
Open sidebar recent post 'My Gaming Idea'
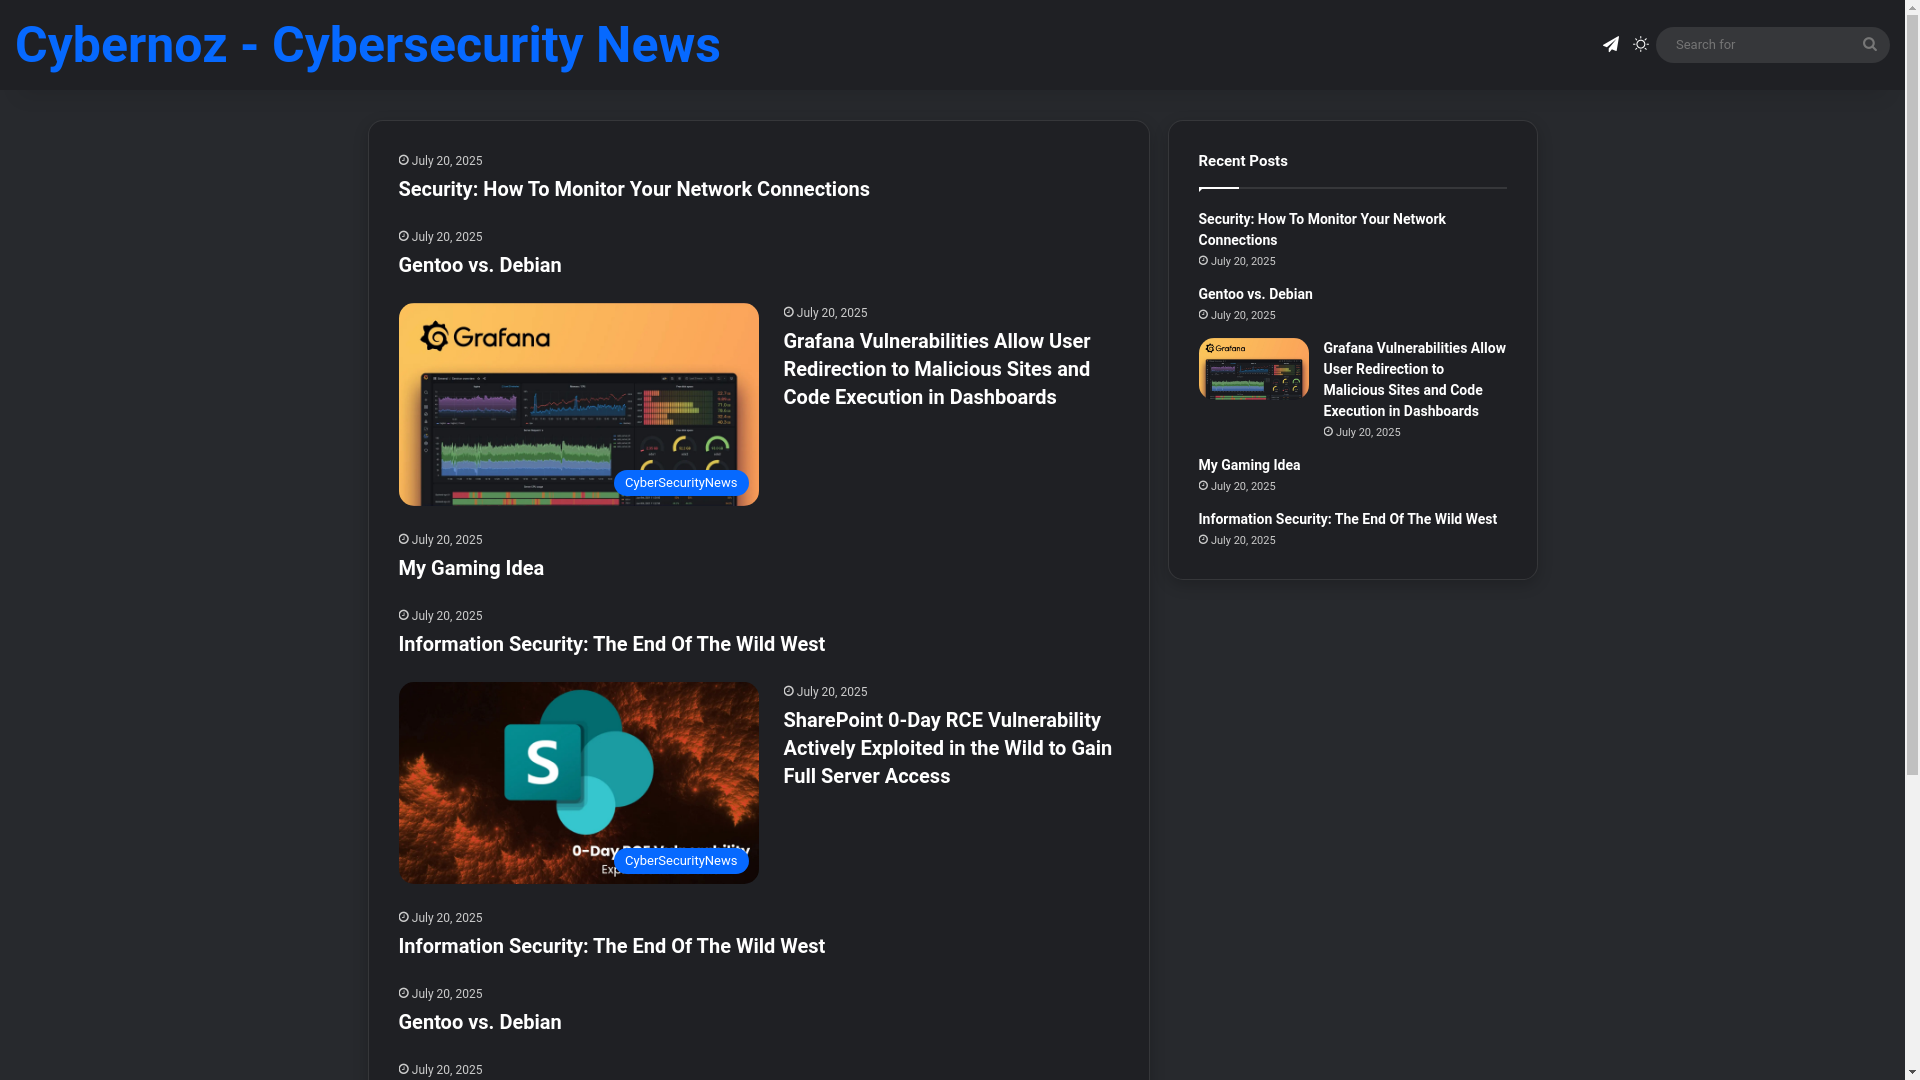[1249, 465]
